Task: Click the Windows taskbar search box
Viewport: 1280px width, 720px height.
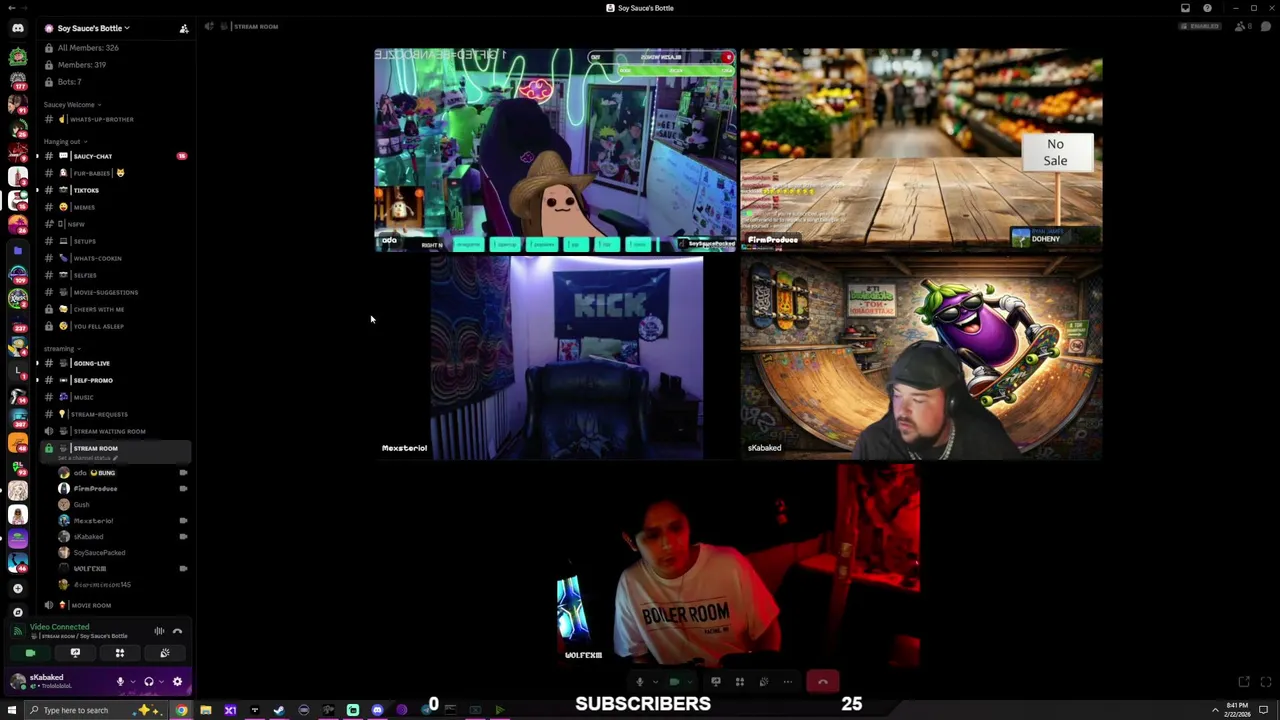Action: 96,710
